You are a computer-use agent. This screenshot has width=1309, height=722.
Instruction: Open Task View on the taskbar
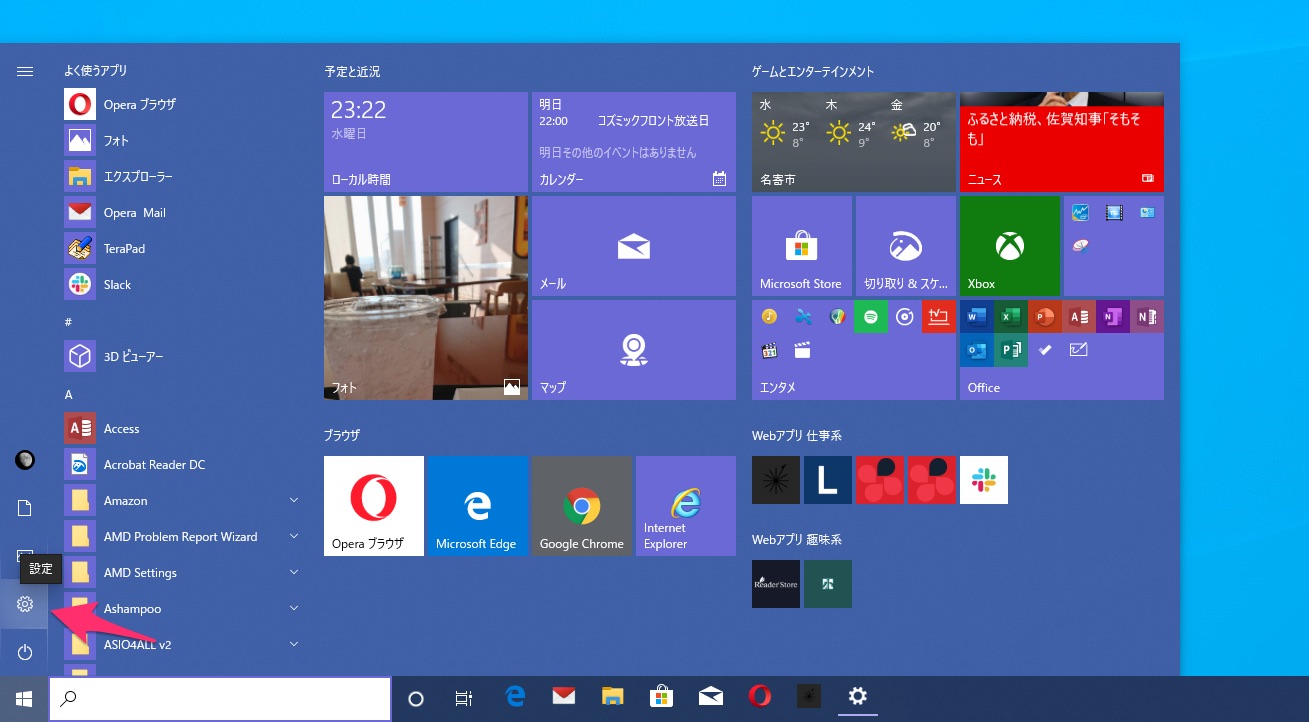click(464, 699)
